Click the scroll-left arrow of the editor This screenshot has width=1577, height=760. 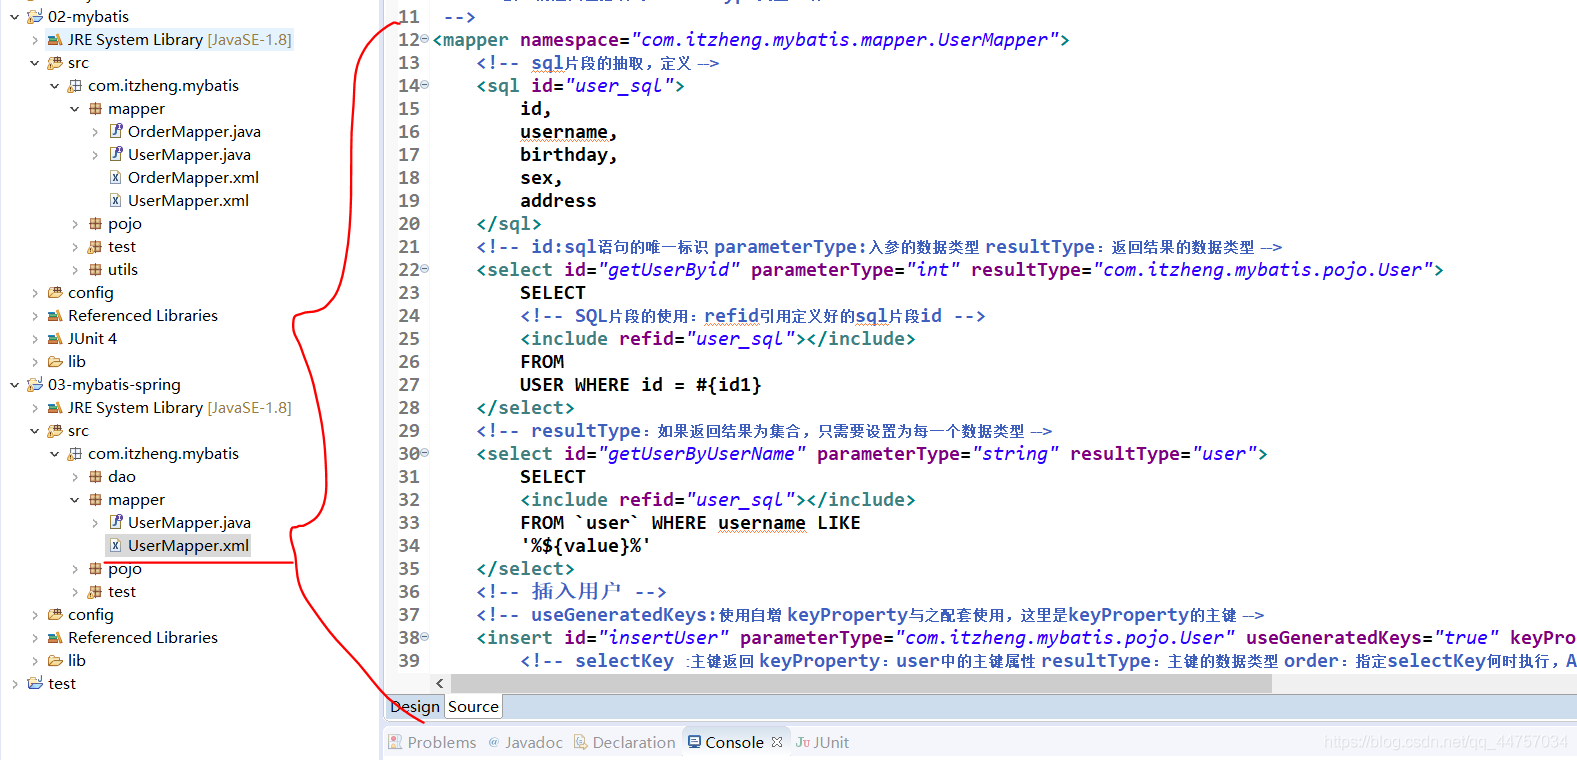tap(439, 684)
